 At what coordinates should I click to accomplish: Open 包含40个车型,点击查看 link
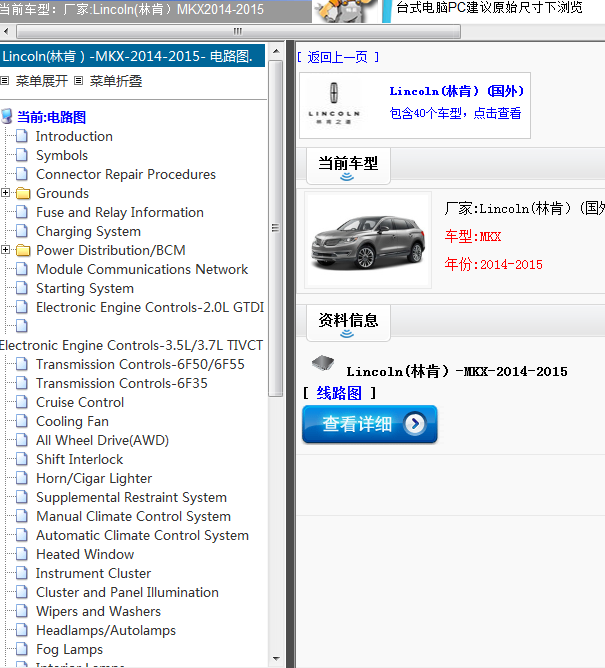(455, 113)
